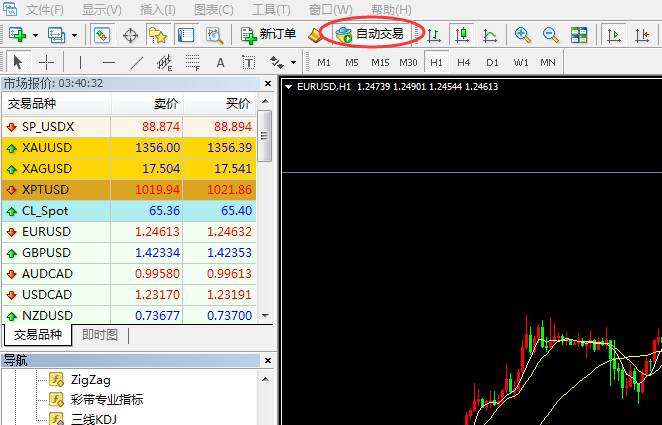Select the GBPUSD symbol row

[129, 253]
